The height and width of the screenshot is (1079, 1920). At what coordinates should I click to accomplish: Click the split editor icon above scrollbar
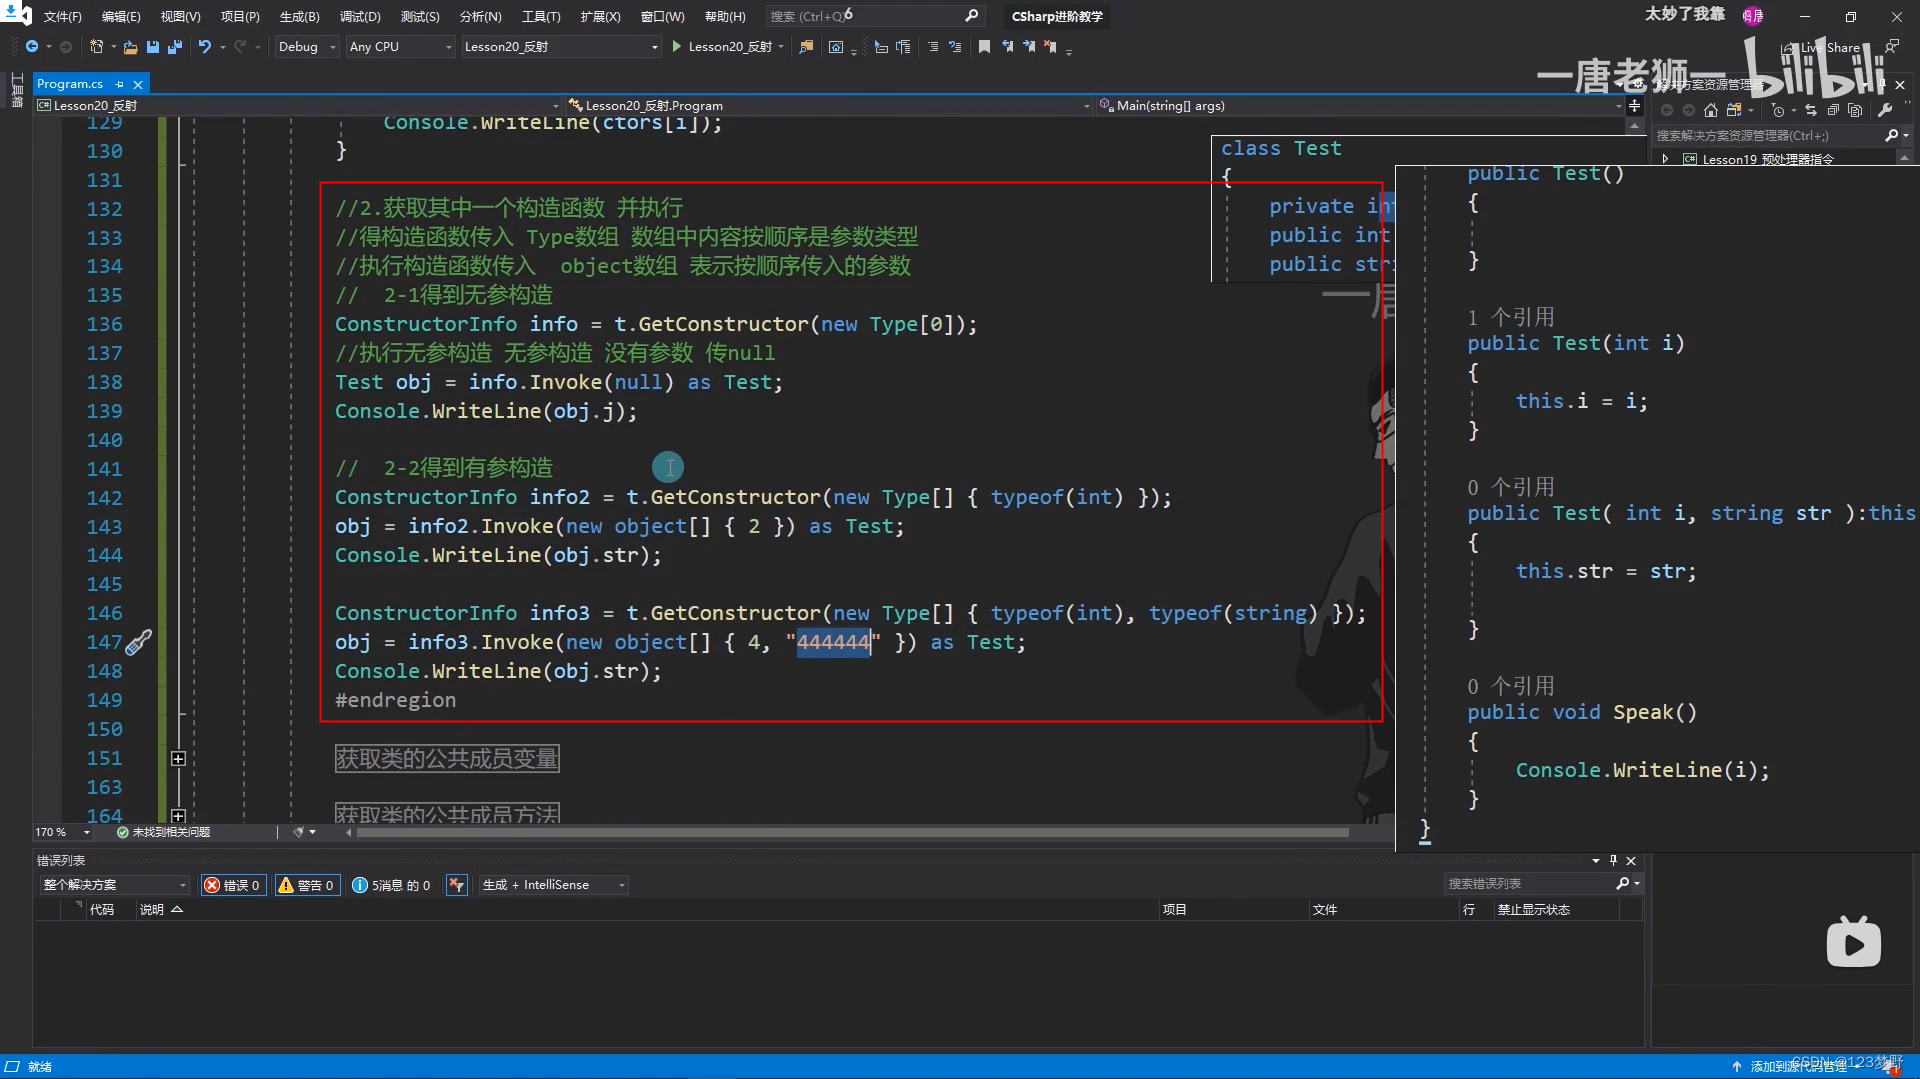1634,105
